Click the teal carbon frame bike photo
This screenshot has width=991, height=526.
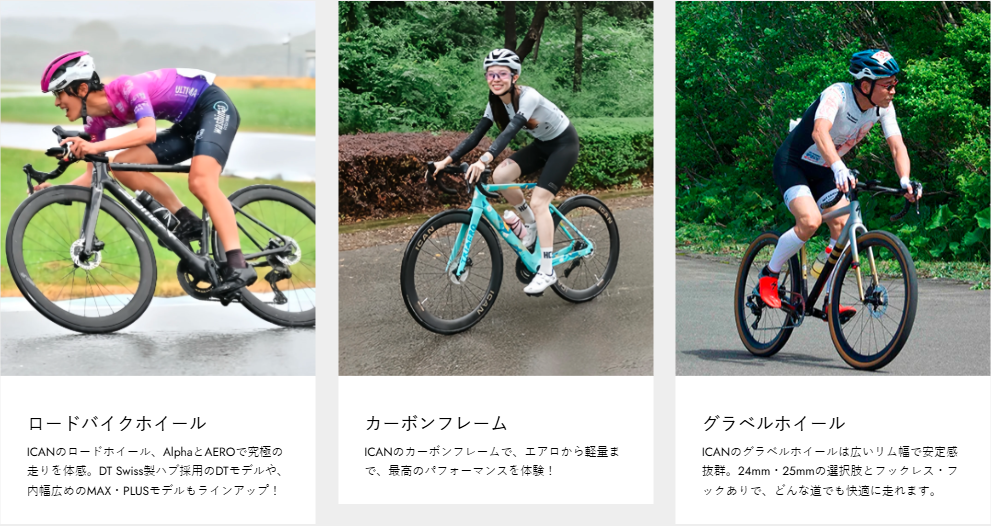click(x=496, y=188)
